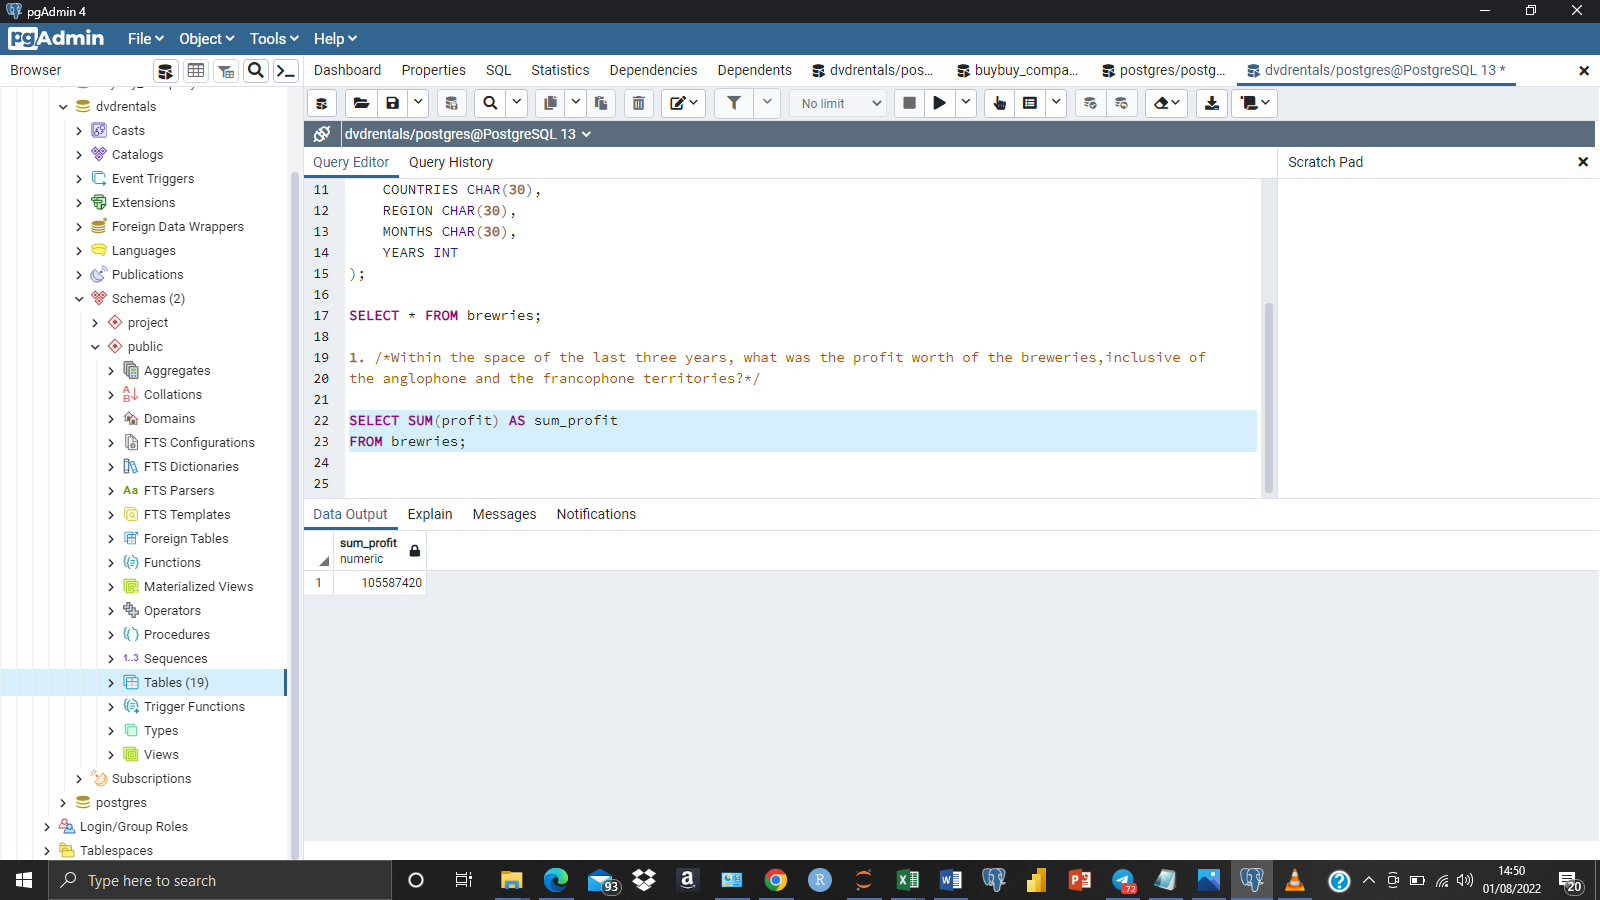Switch to the Query History tab
The width and height of the screenshot is (1600, 900).
click(451, 162)
